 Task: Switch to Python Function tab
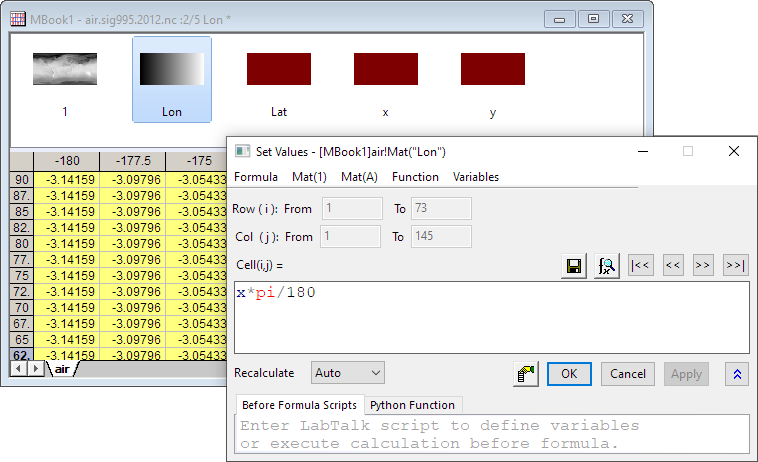click(412, 405)
